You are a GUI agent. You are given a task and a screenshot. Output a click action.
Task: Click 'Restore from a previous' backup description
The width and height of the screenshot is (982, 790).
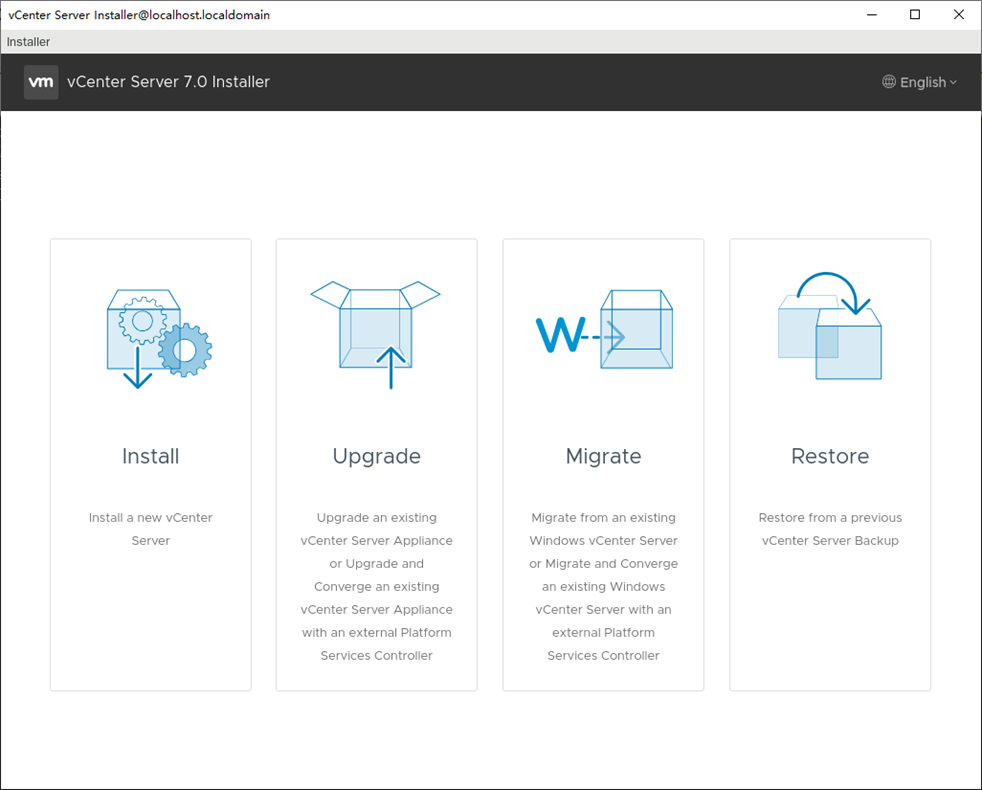point(830,529)
